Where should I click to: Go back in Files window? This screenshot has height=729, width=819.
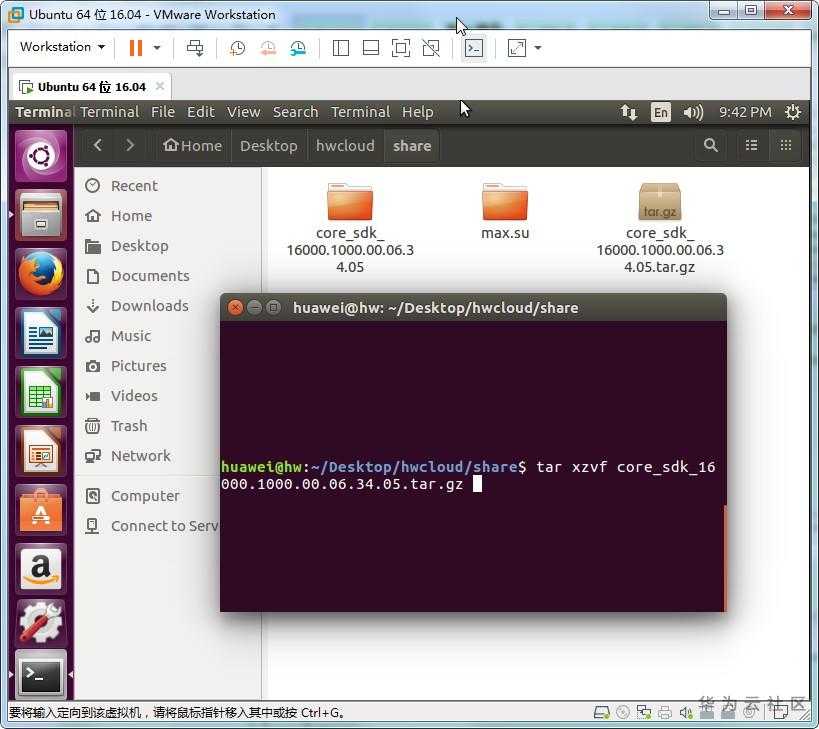pos(98,145)
